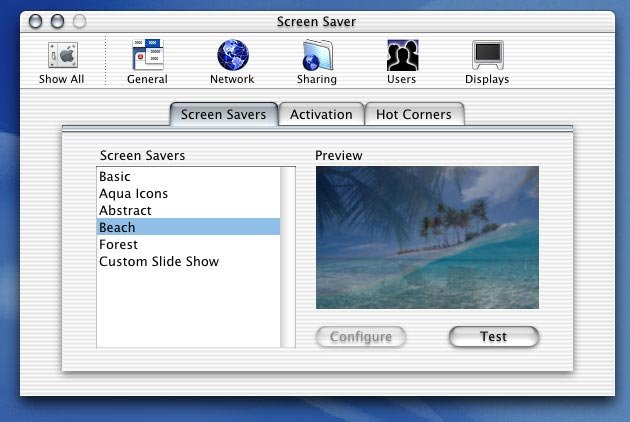Open the General preferences icon

point(147,55)
